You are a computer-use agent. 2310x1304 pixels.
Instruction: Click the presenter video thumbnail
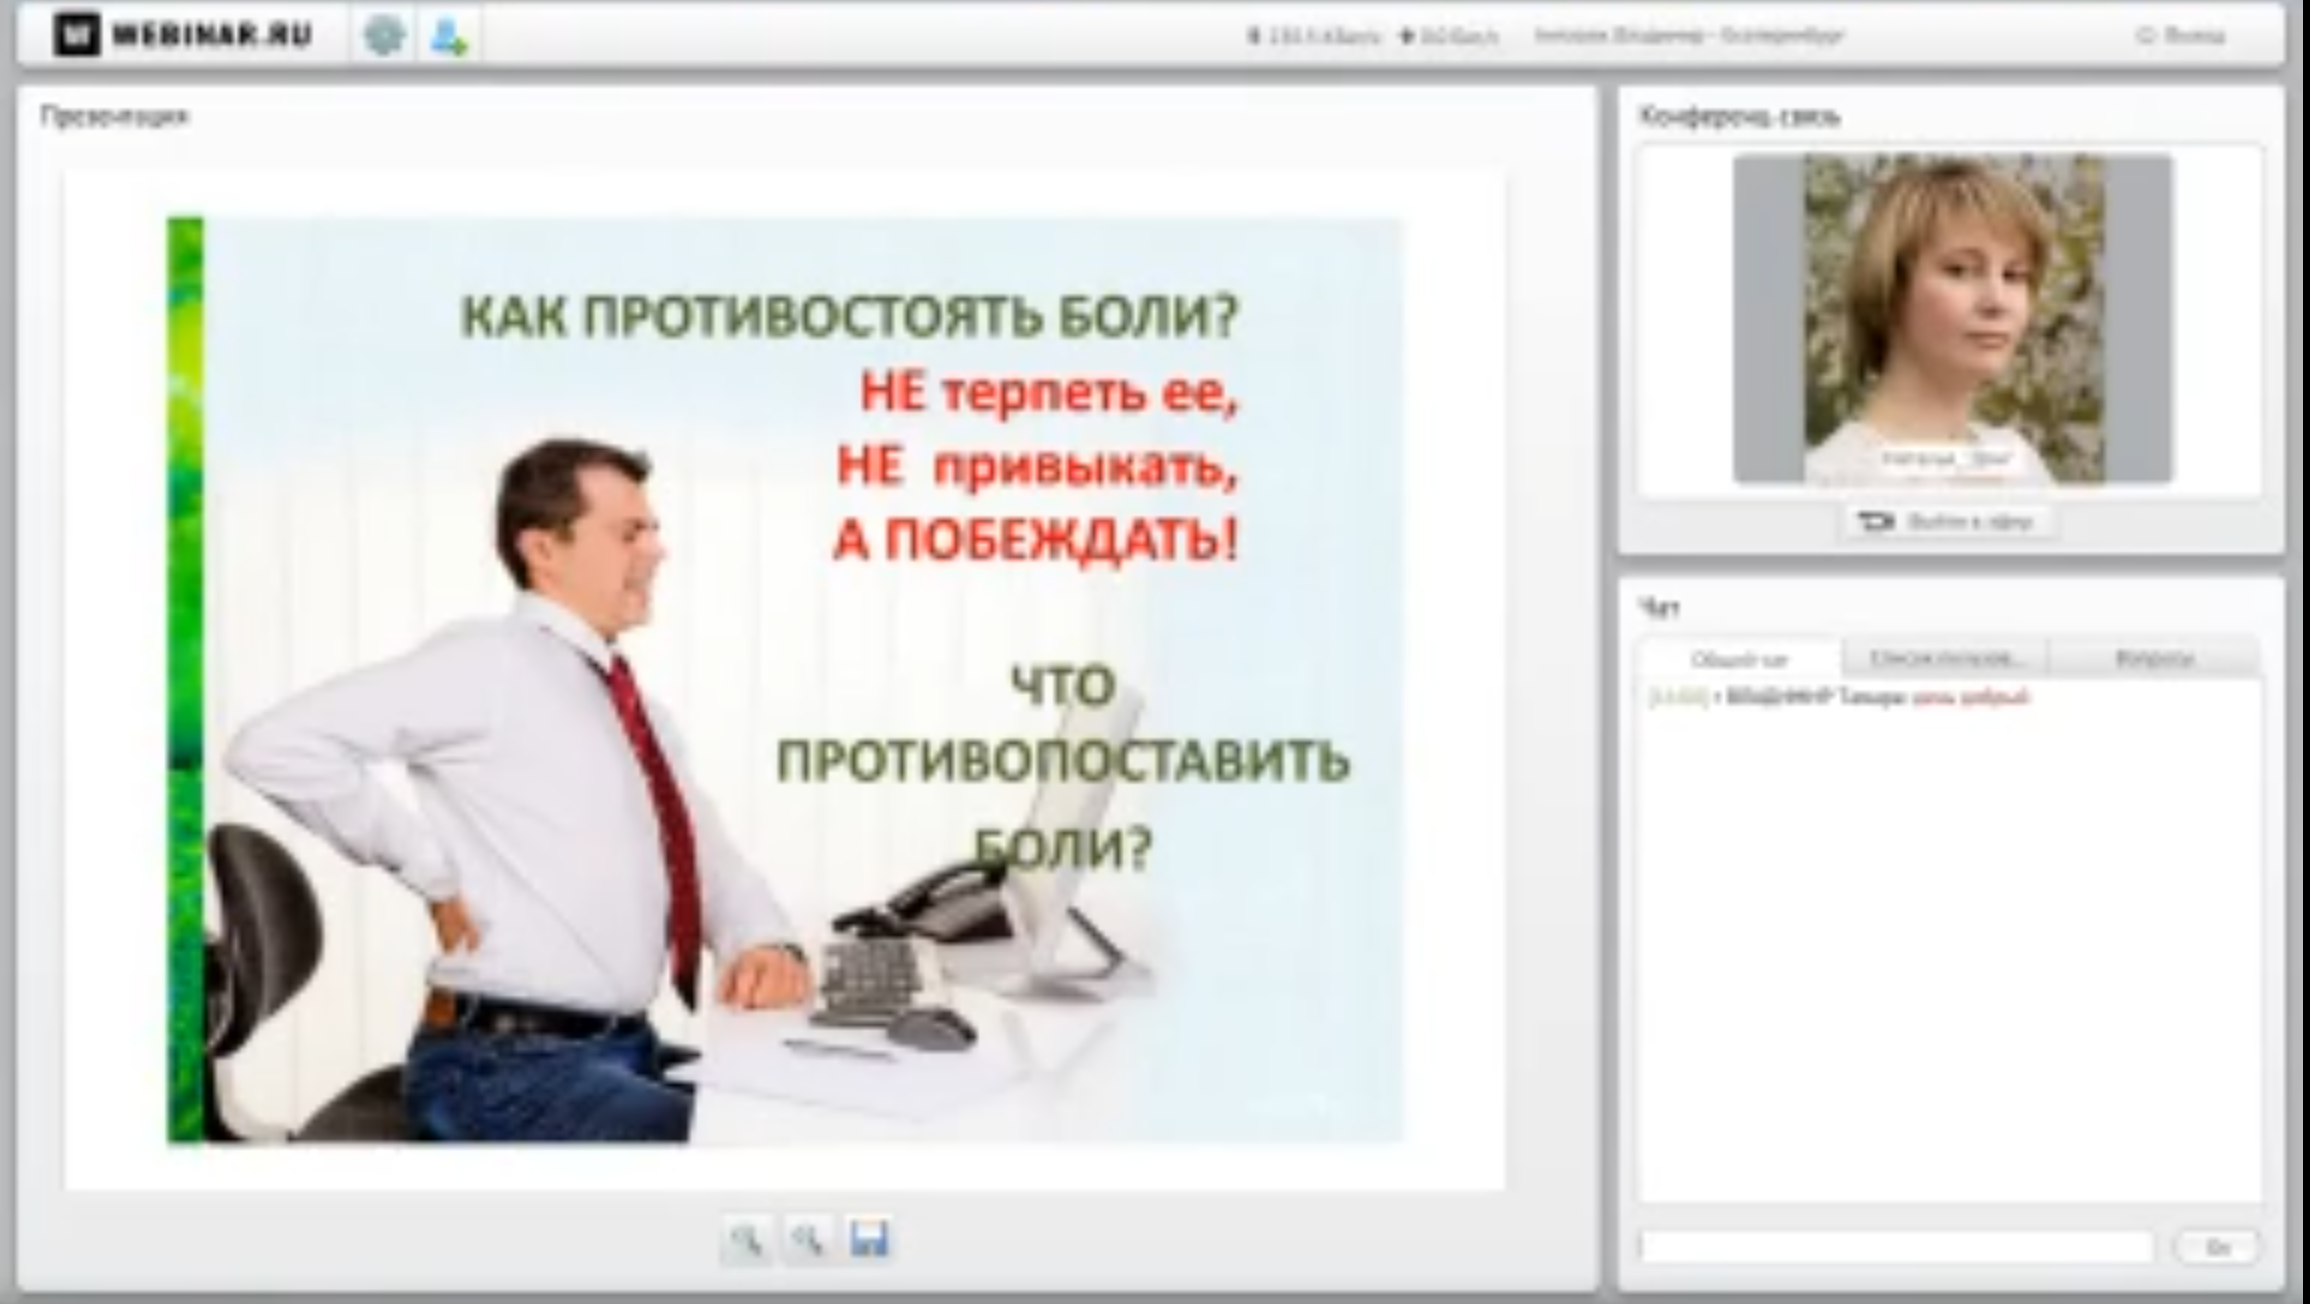pos(1952,318)
